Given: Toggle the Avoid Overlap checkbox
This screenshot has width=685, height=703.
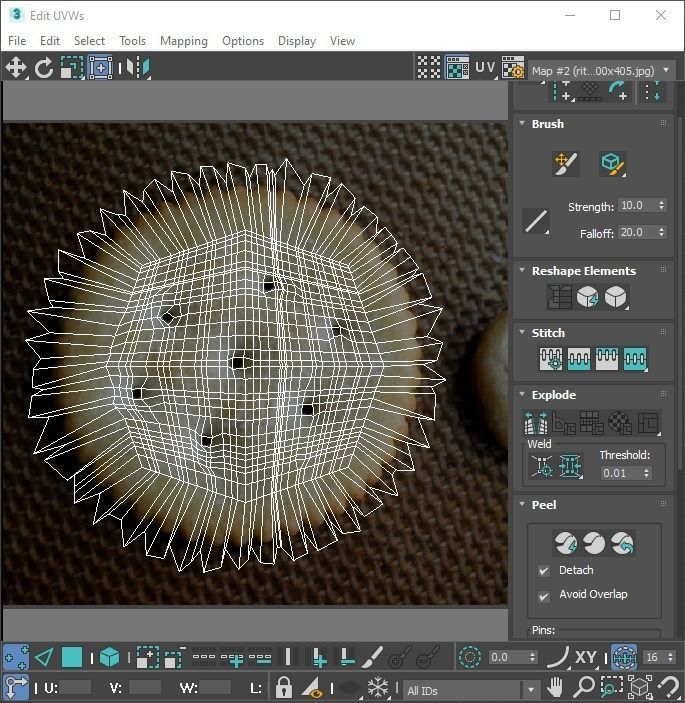Looking at the screenshot, I should [544, 596].
